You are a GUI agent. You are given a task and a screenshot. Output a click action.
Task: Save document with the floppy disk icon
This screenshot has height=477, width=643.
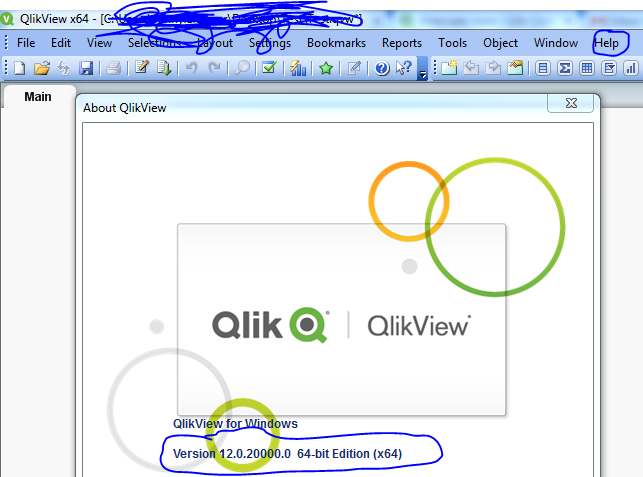tap(86, 68)
